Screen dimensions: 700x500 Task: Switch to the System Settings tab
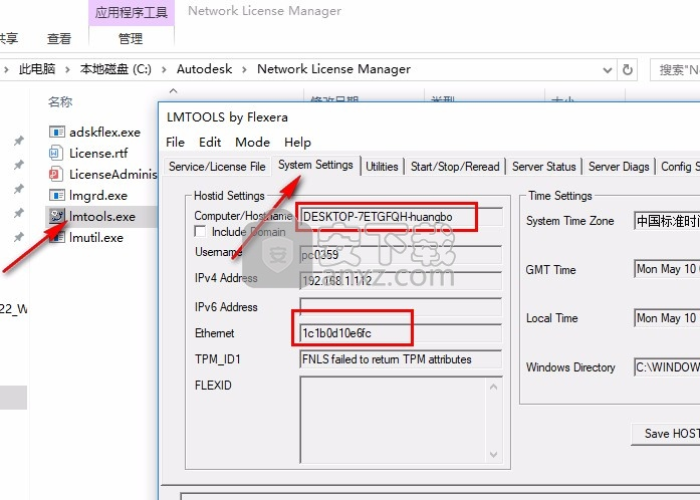(x=316, y=165)
